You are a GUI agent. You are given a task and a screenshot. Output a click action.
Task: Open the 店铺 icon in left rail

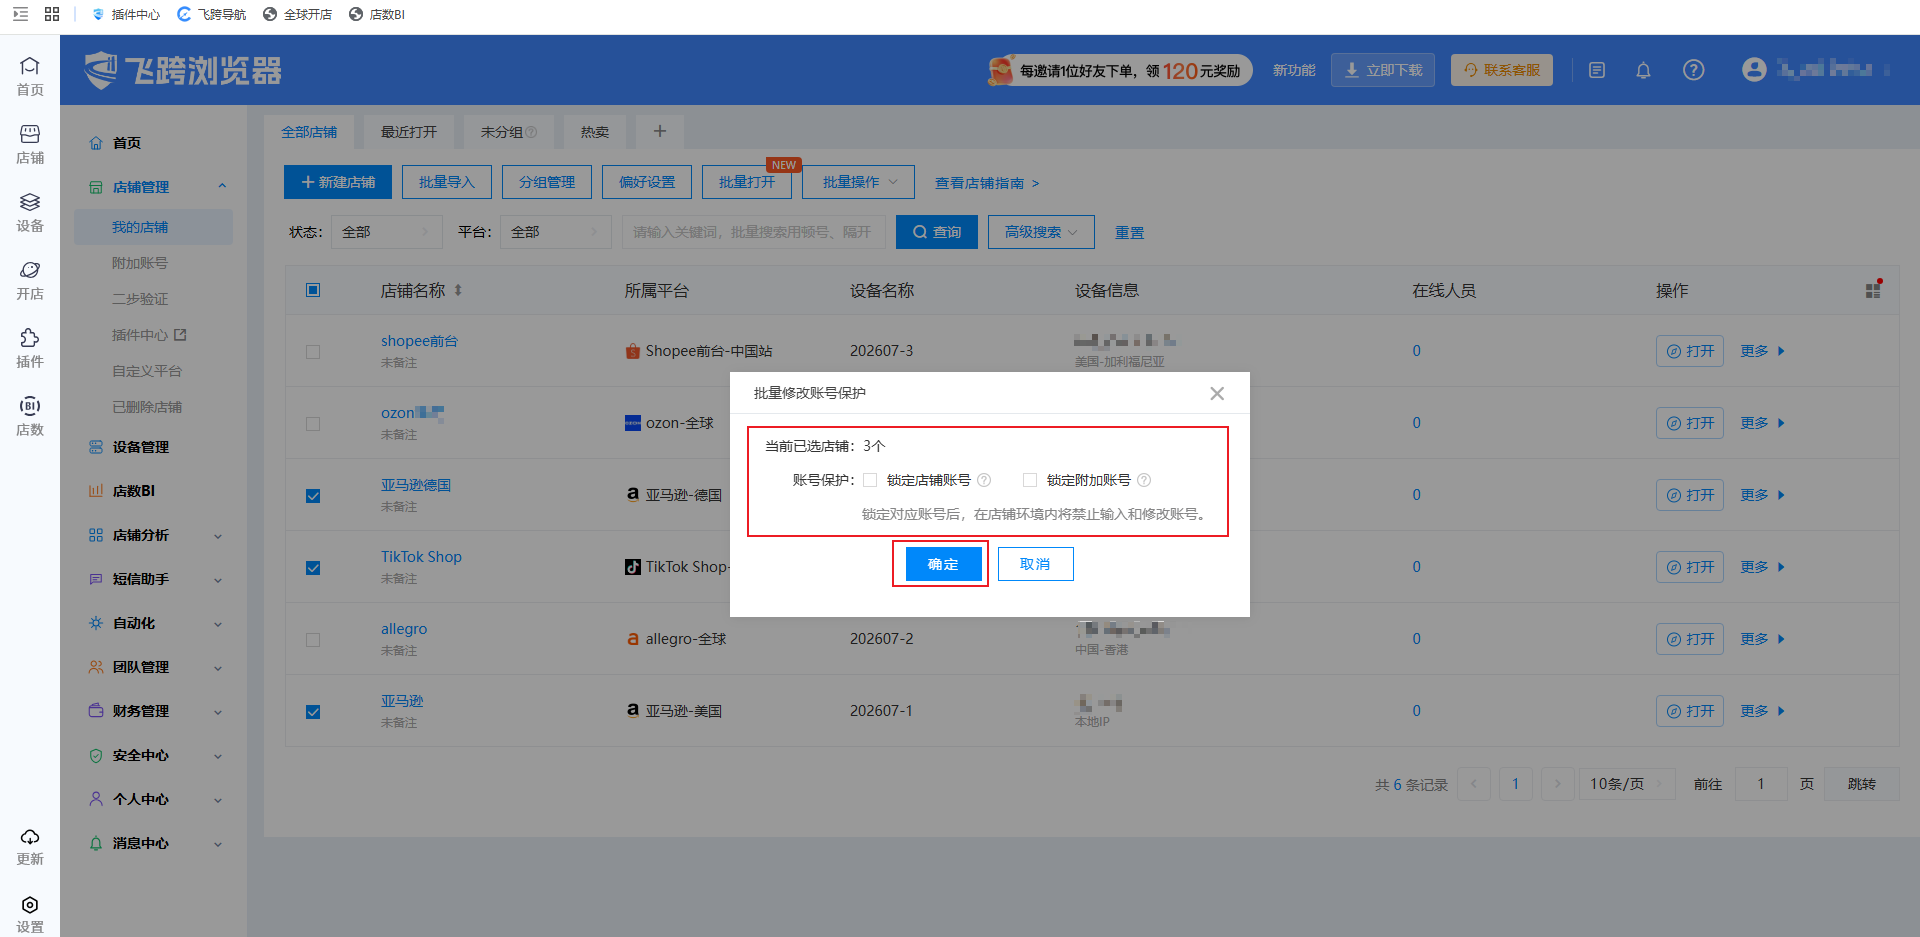click(30, 144)
